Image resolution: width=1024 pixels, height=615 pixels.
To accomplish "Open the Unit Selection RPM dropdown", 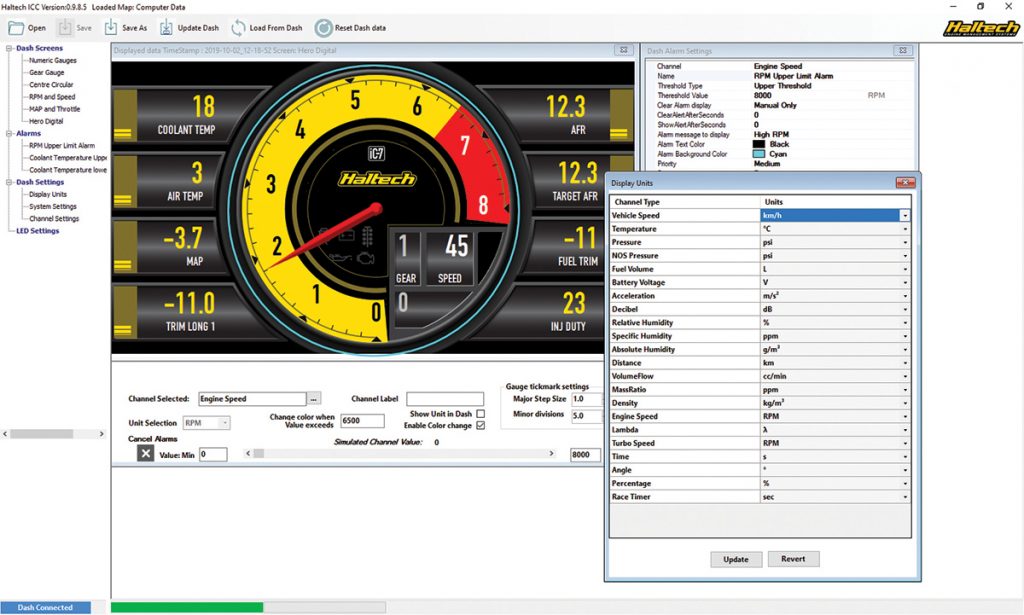I will [225, 423].
